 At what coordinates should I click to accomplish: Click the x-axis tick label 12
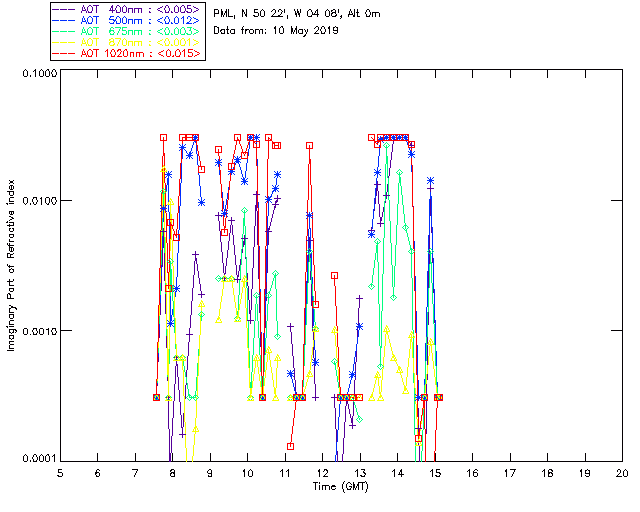(322, 472)
